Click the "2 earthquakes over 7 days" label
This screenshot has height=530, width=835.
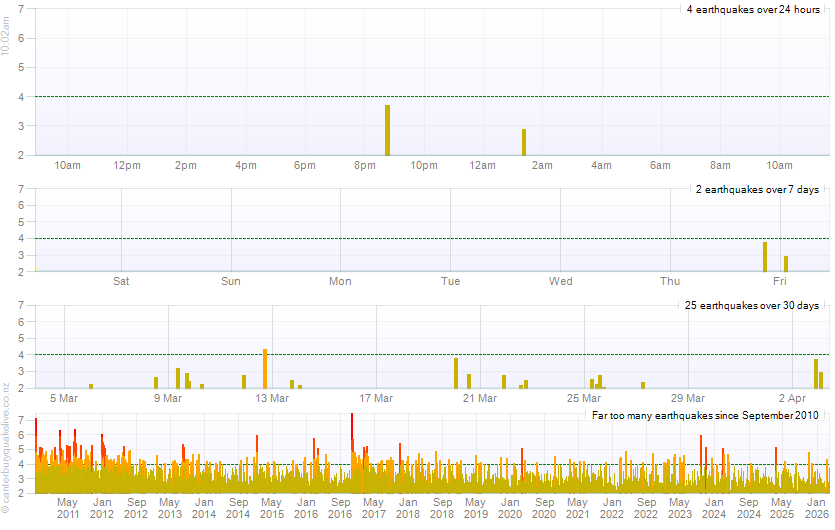[x=757, y=189]
